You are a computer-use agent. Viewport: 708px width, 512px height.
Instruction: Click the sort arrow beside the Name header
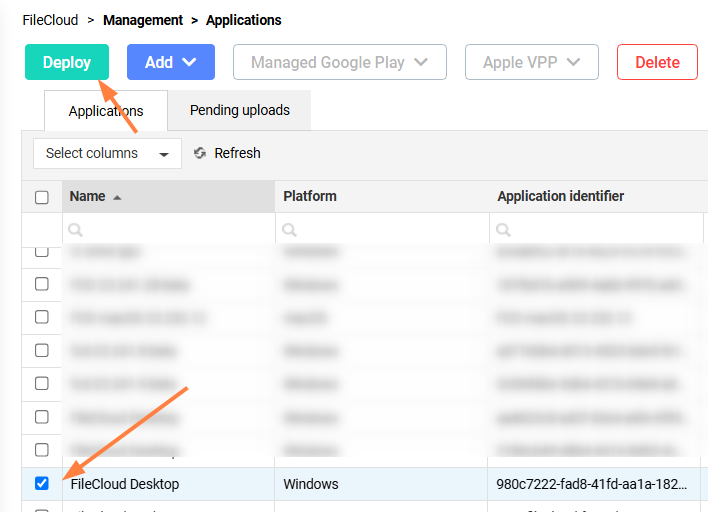point(117,197)
